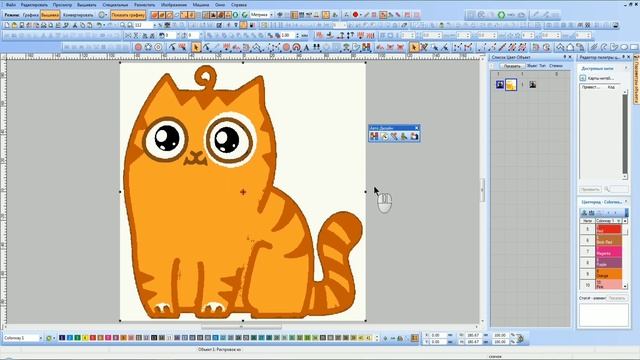Select the Magenta thread color swatch
The height and width of the screenshot is (360, 640).
point(609,251)
